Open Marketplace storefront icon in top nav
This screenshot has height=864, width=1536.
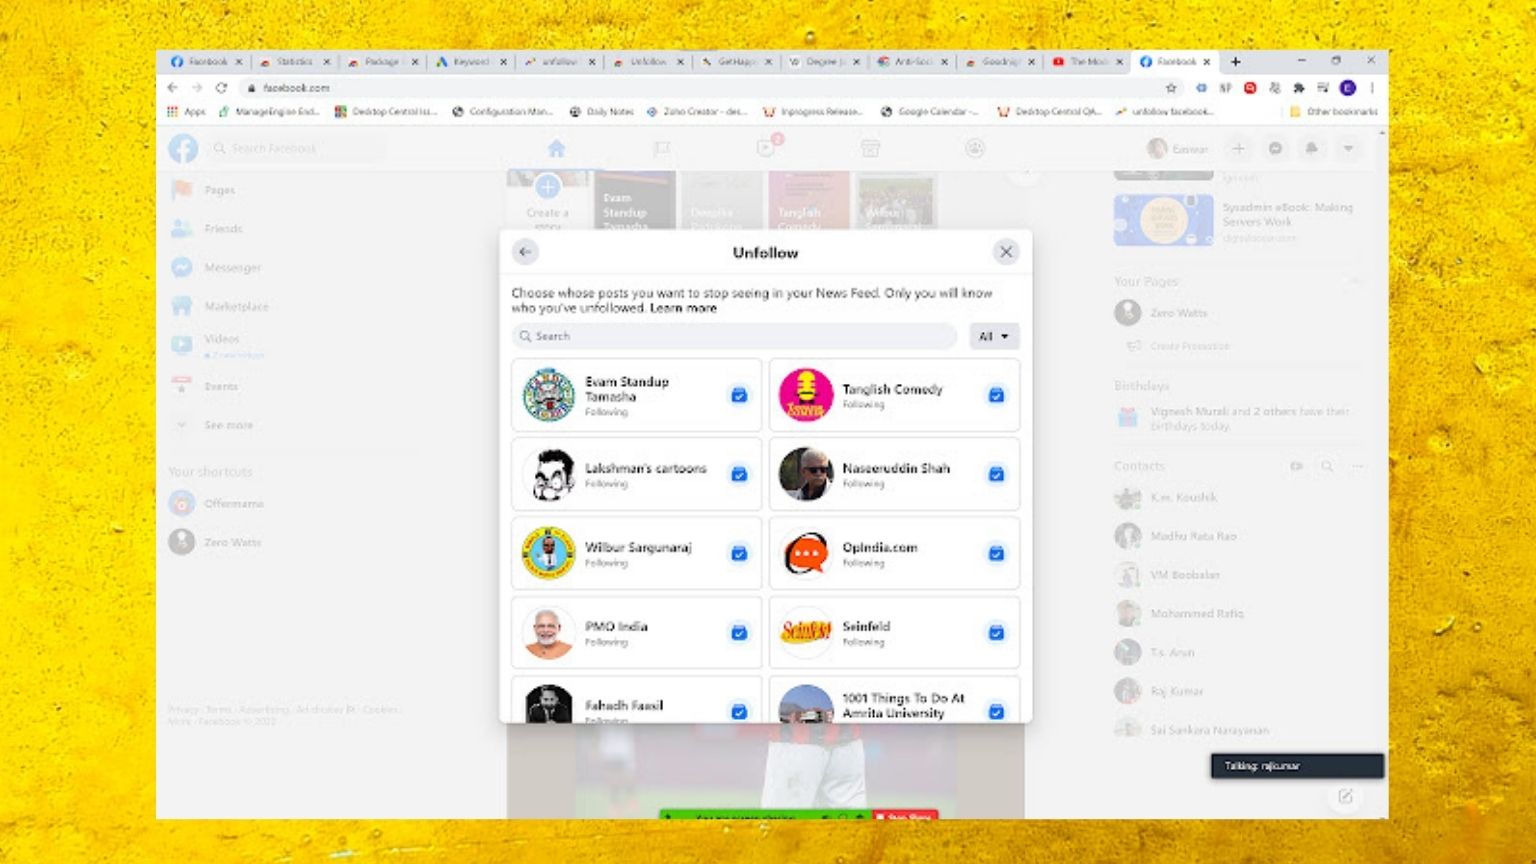coord(870,148)
